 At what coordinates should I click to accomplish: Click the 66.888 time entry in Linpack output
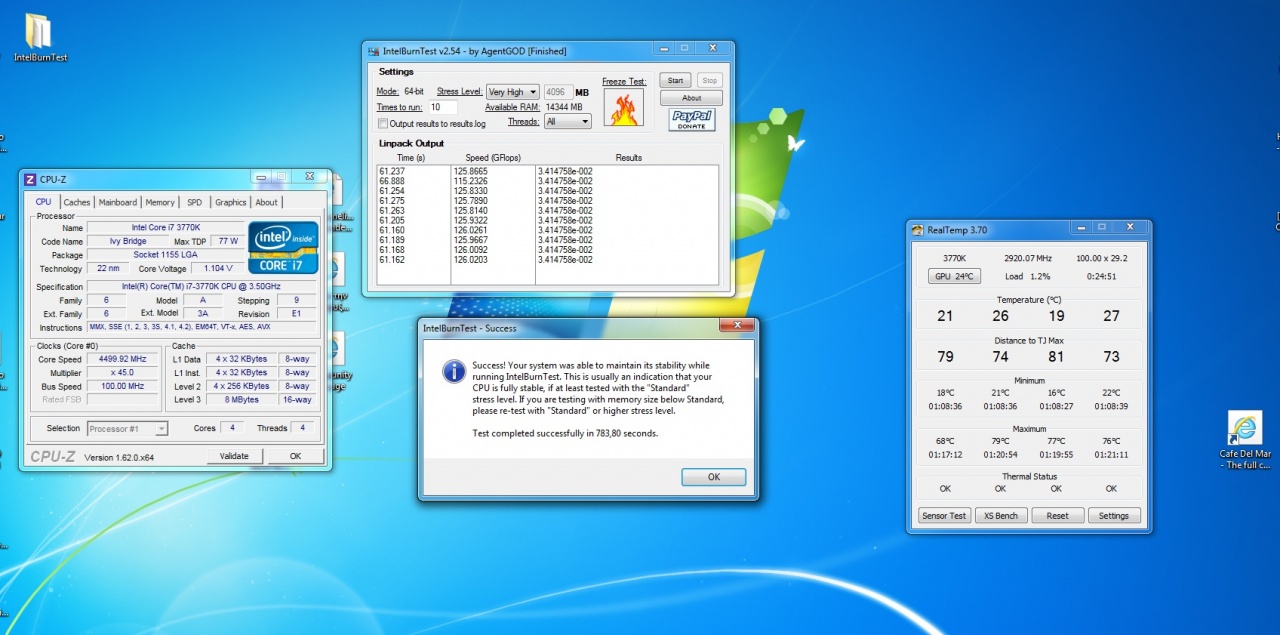click(392, 181)
